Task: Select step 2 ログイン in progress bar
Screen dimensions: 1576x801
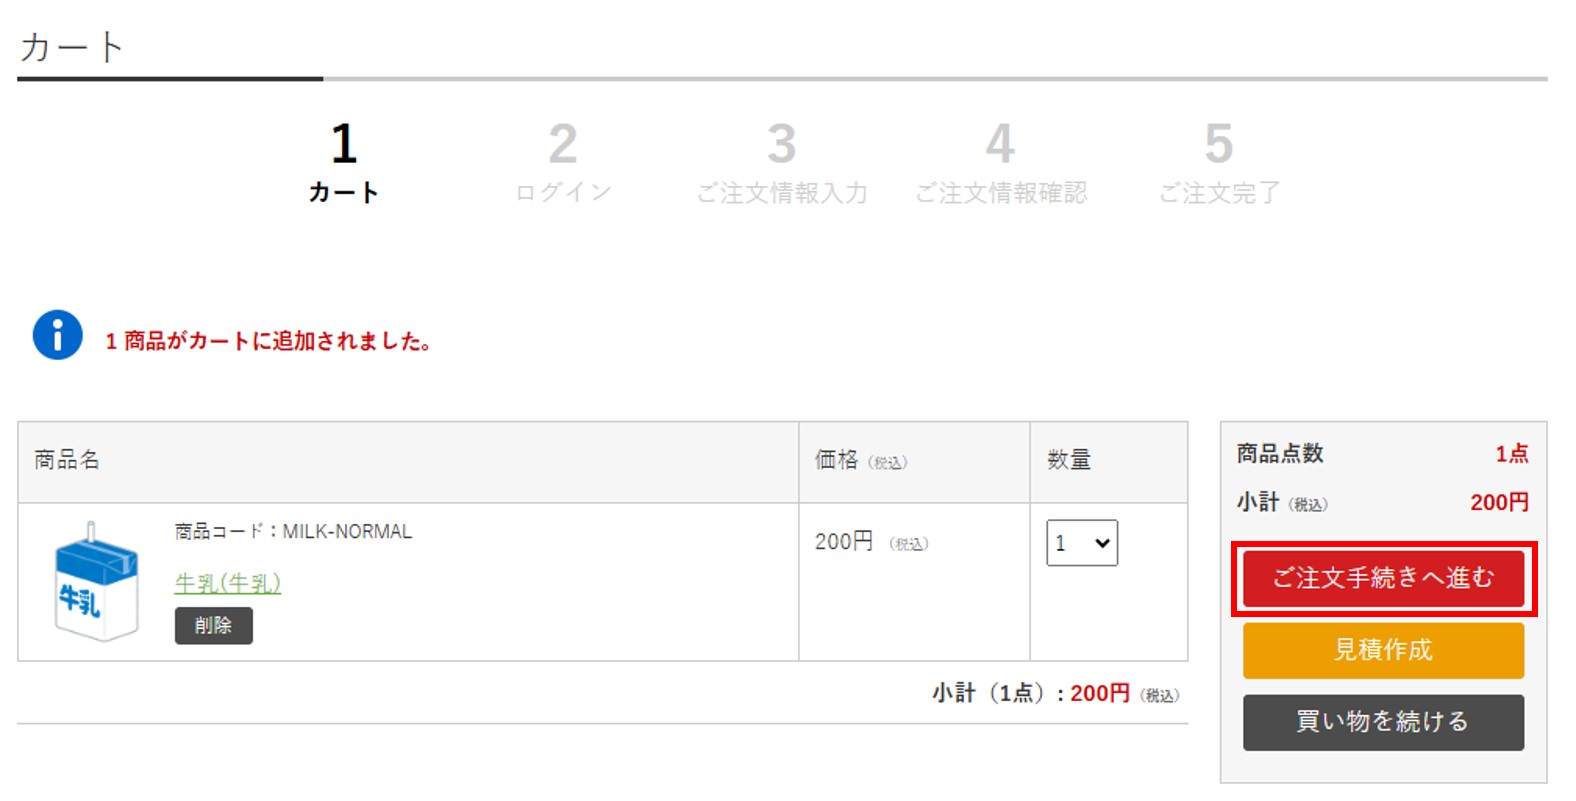Action: 563,163
